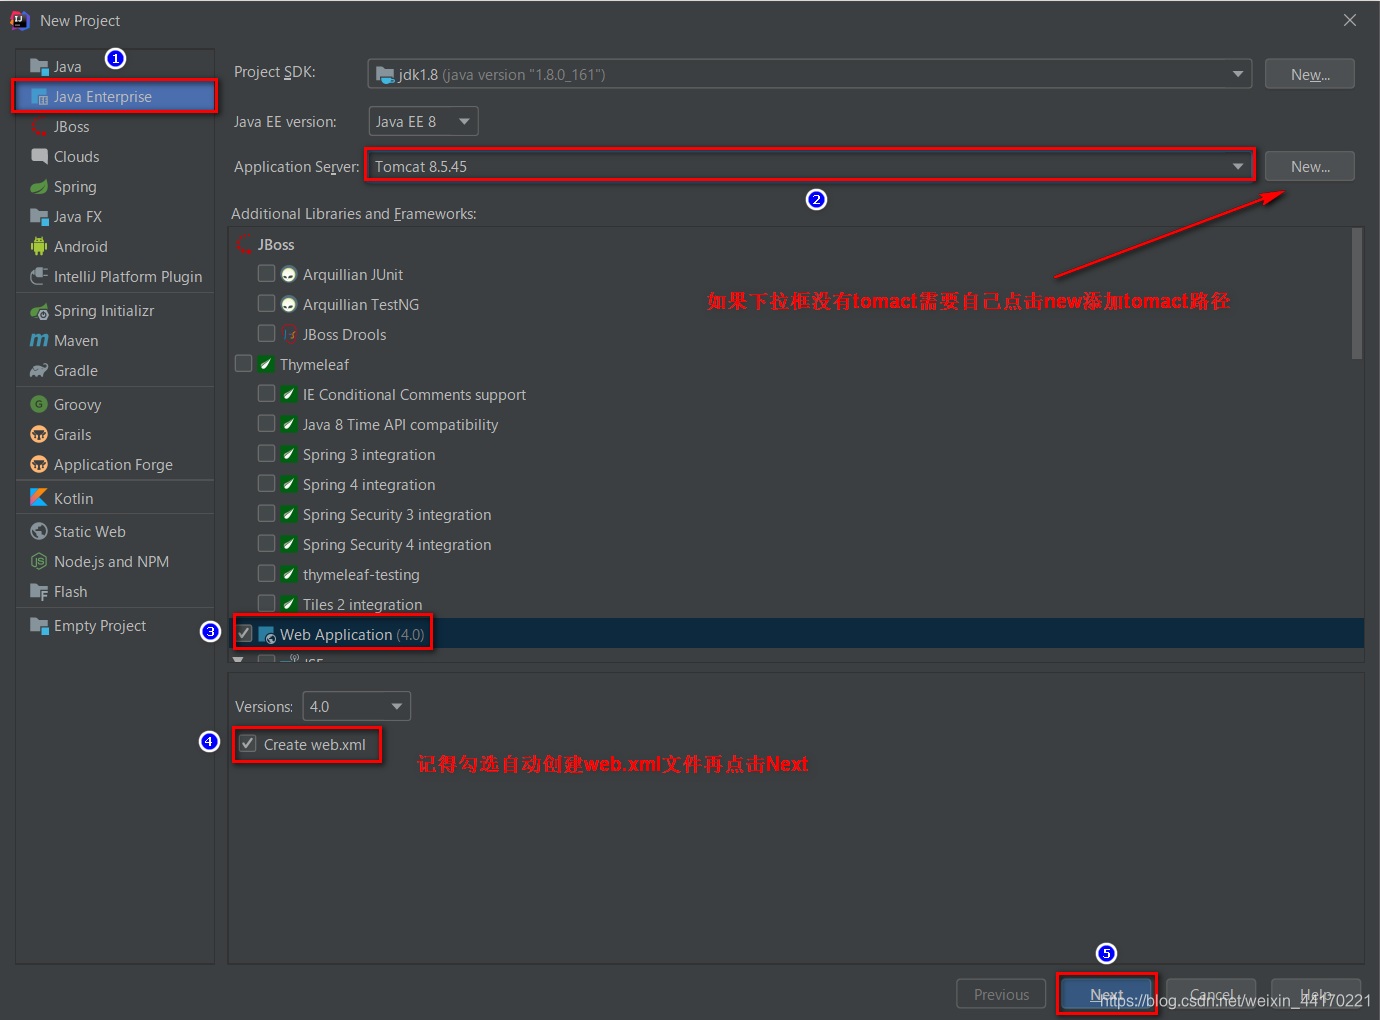Image resolution: width=1380 pixels, height=1020 pixels.
Task: Check the Spring 3 integration box
Action: point(266,453)
